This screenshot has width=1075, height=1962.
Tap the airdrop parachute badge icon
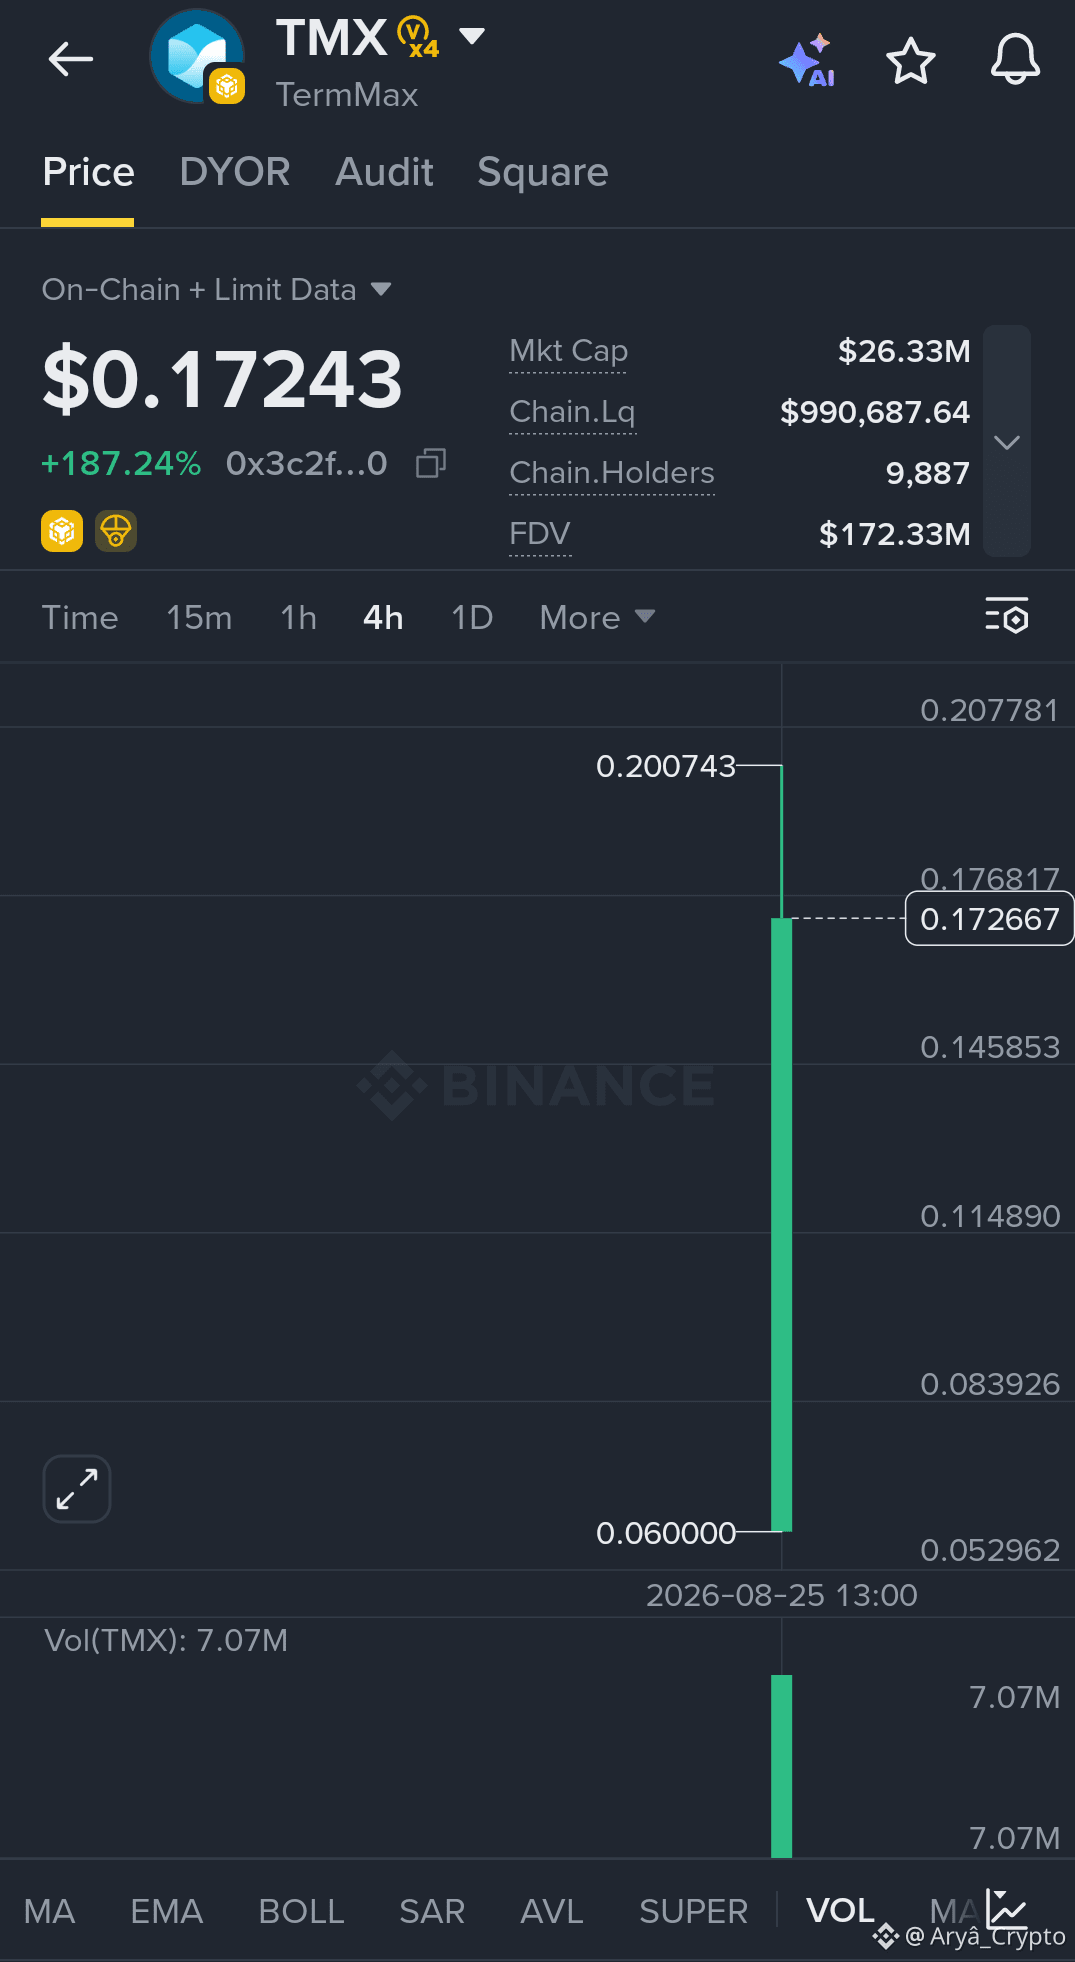(116, 531)
